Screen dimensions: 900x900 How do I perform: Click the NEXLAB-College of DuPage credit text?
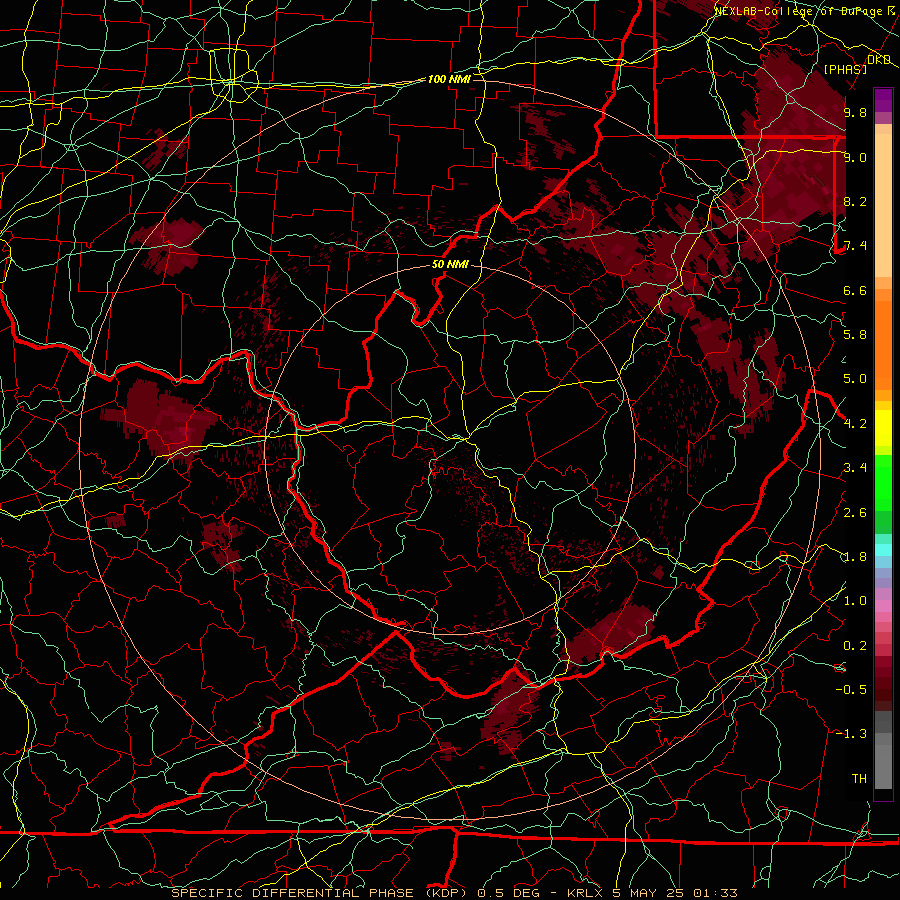pos(797,11)
